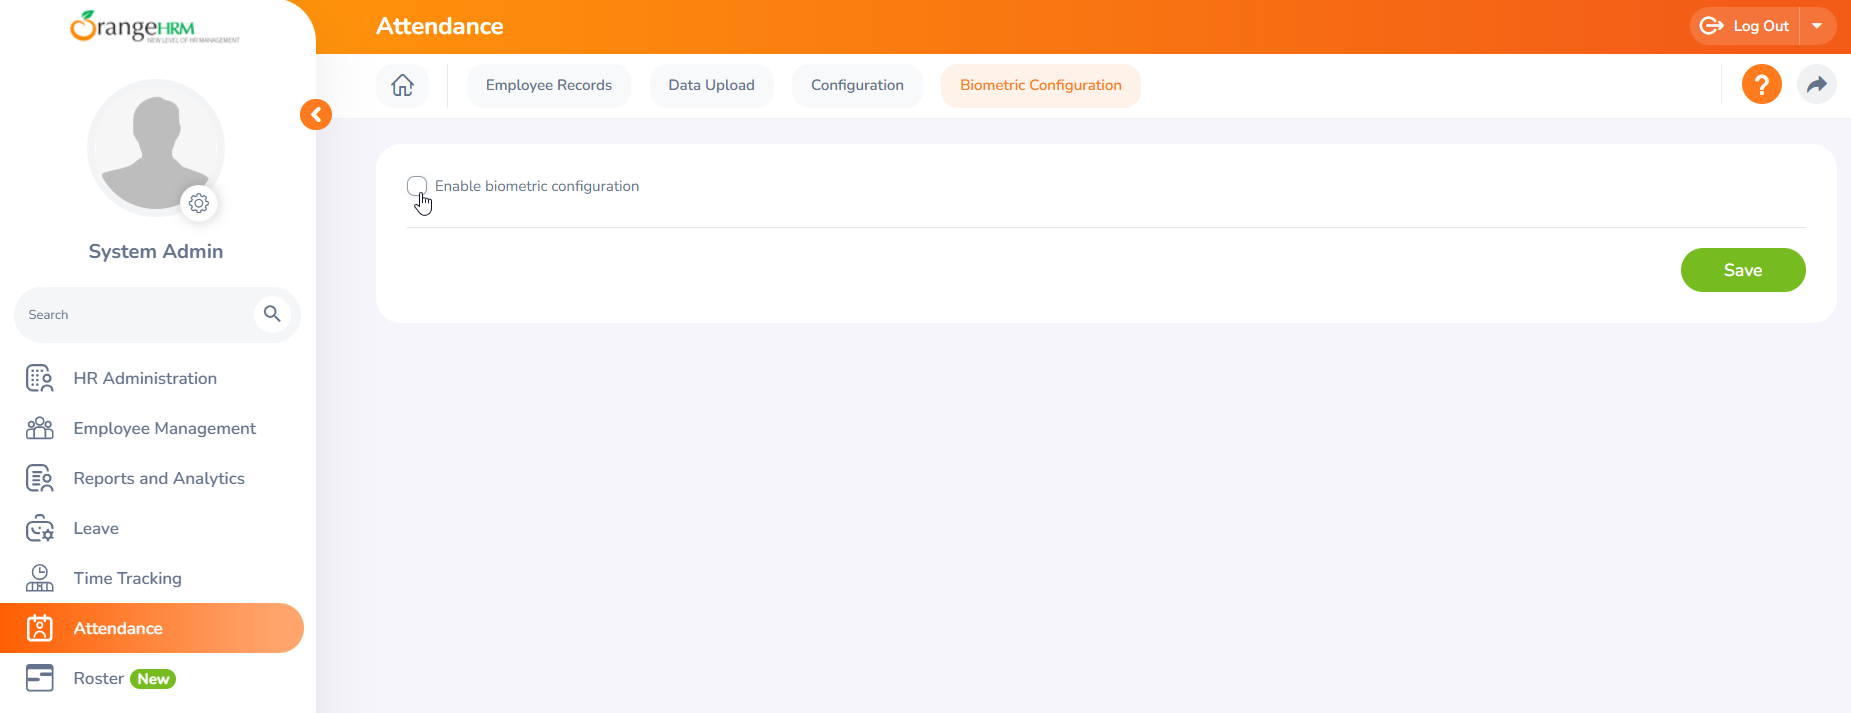Open the Configuration tab

pyautogui.click(x=857, y=85)
